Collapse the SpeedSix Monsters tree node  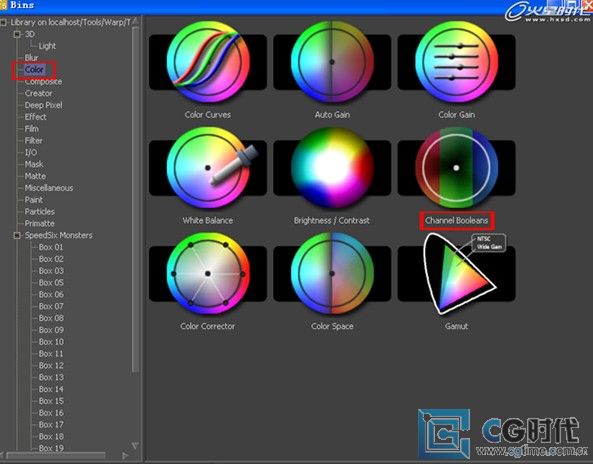pyautogui.click(x=17, y=235)
